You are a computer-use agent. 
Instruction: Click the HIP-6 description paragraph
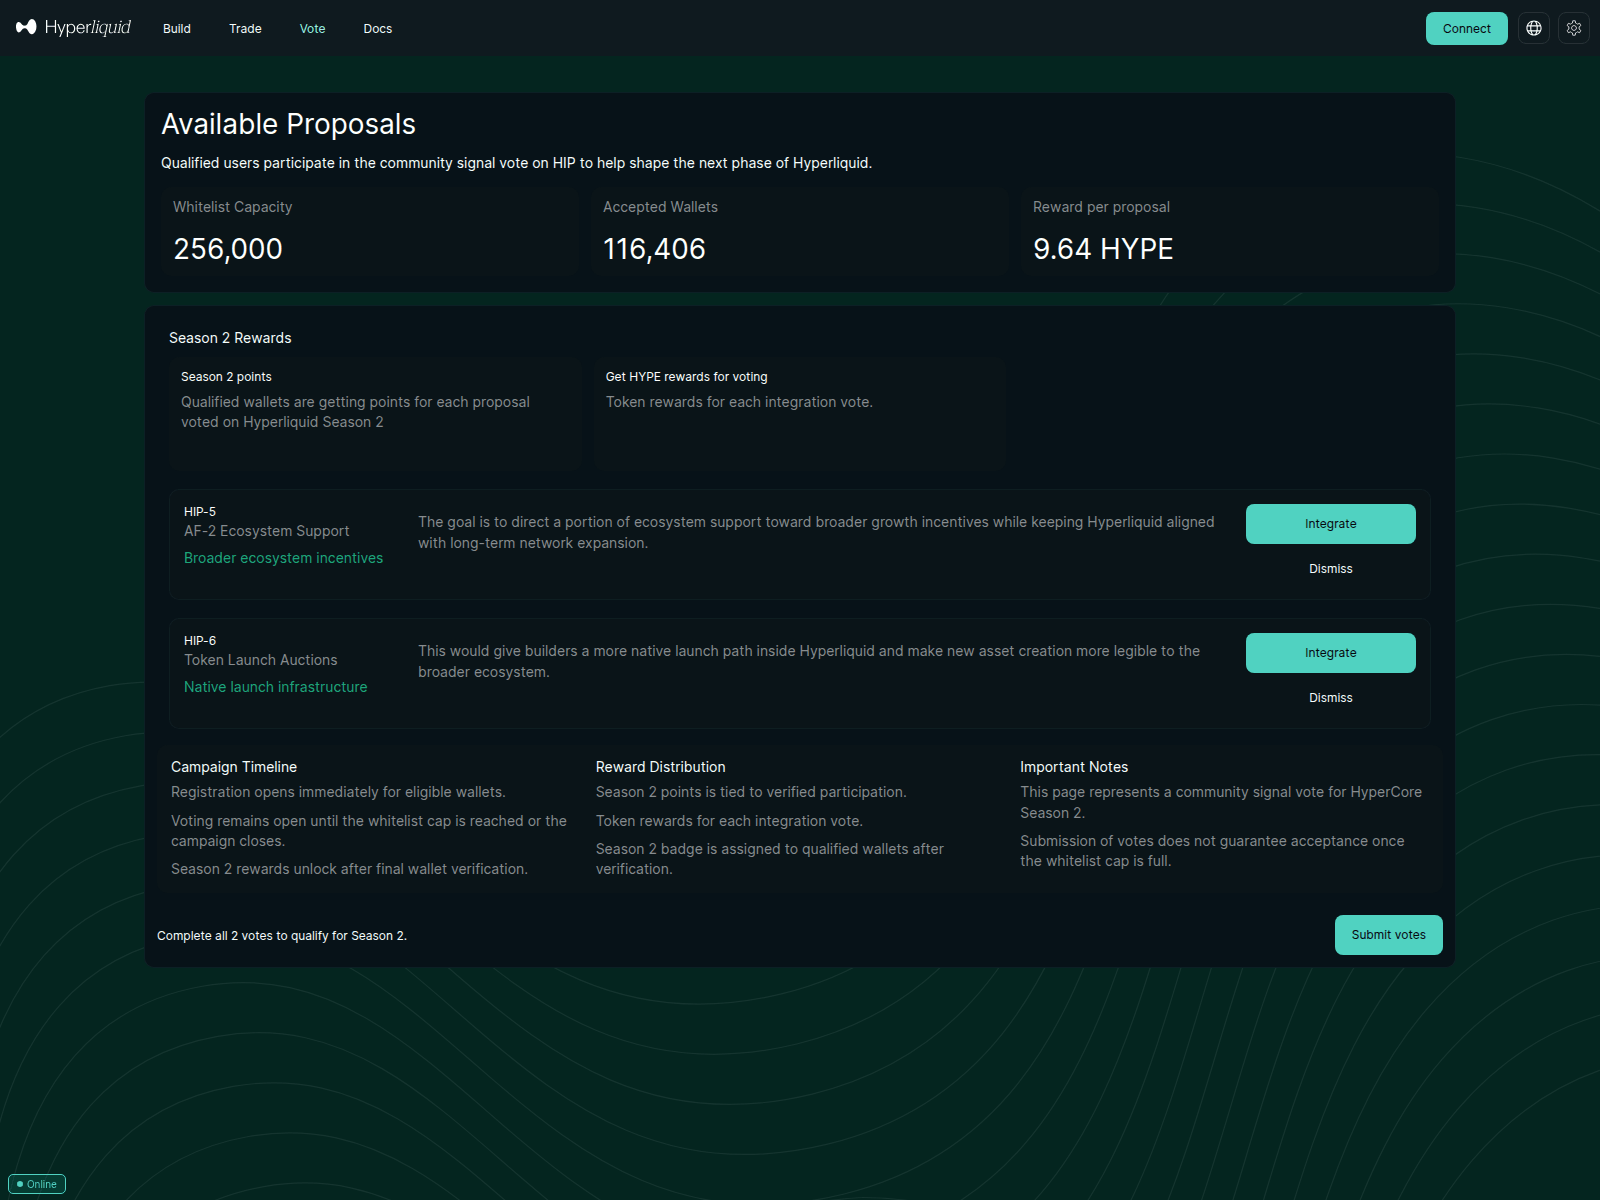[809, 662]
